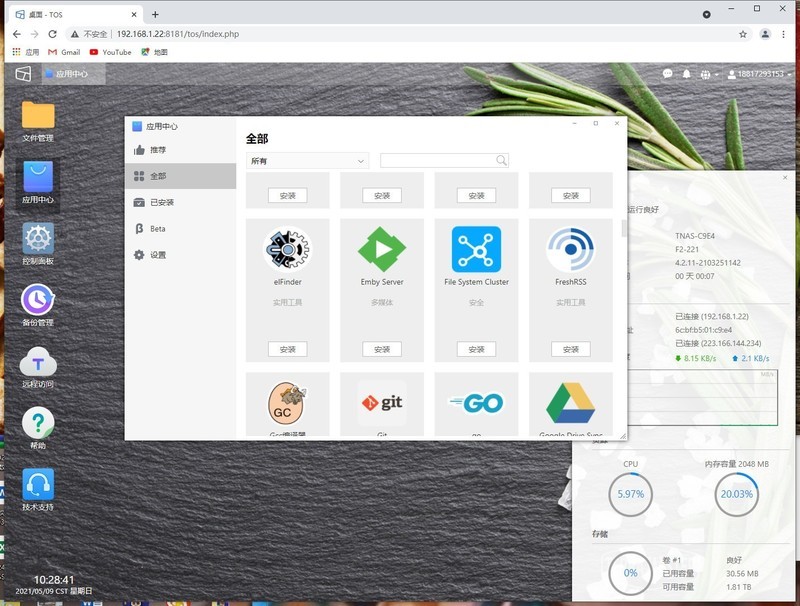The width and height of the screenshot is (800, 606).
Task: Click the network traffic graph in widget
Action: (x=703, y=398)
